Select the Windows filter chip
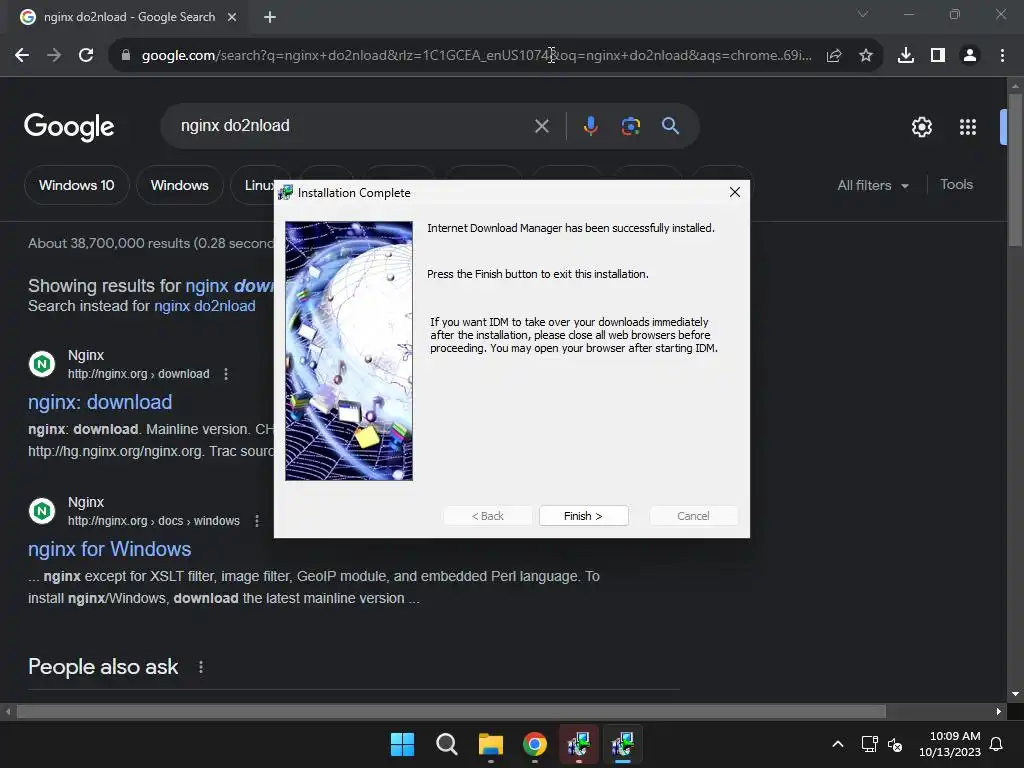Viewport: 1024px width, 768px height. (180, 185)
